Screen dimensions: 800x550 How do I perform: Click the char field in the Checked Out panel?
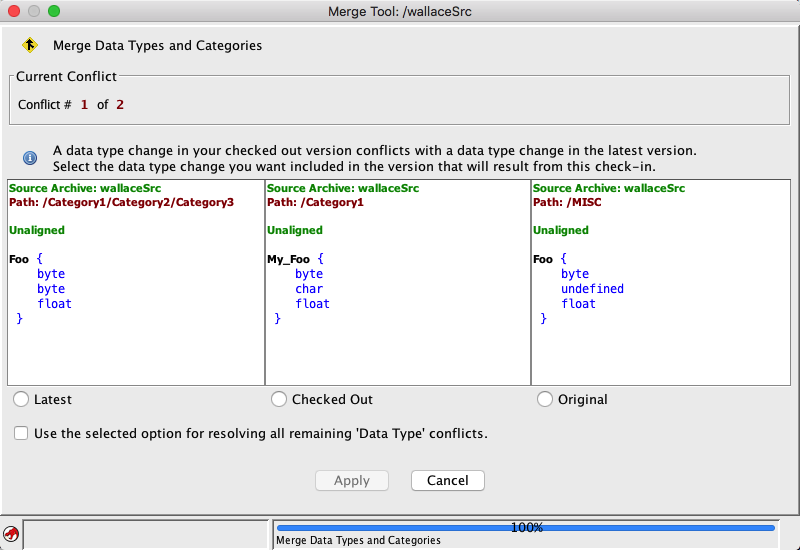click(x=309, y=289)
